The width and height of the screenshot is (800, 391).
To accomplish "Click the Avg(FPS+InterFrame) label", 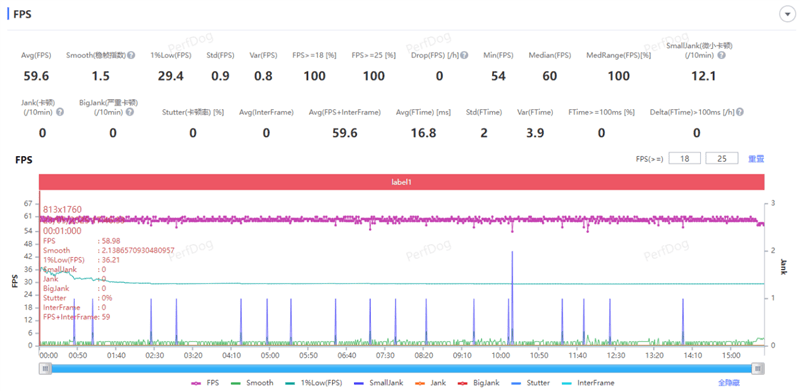I will [345, 112].
